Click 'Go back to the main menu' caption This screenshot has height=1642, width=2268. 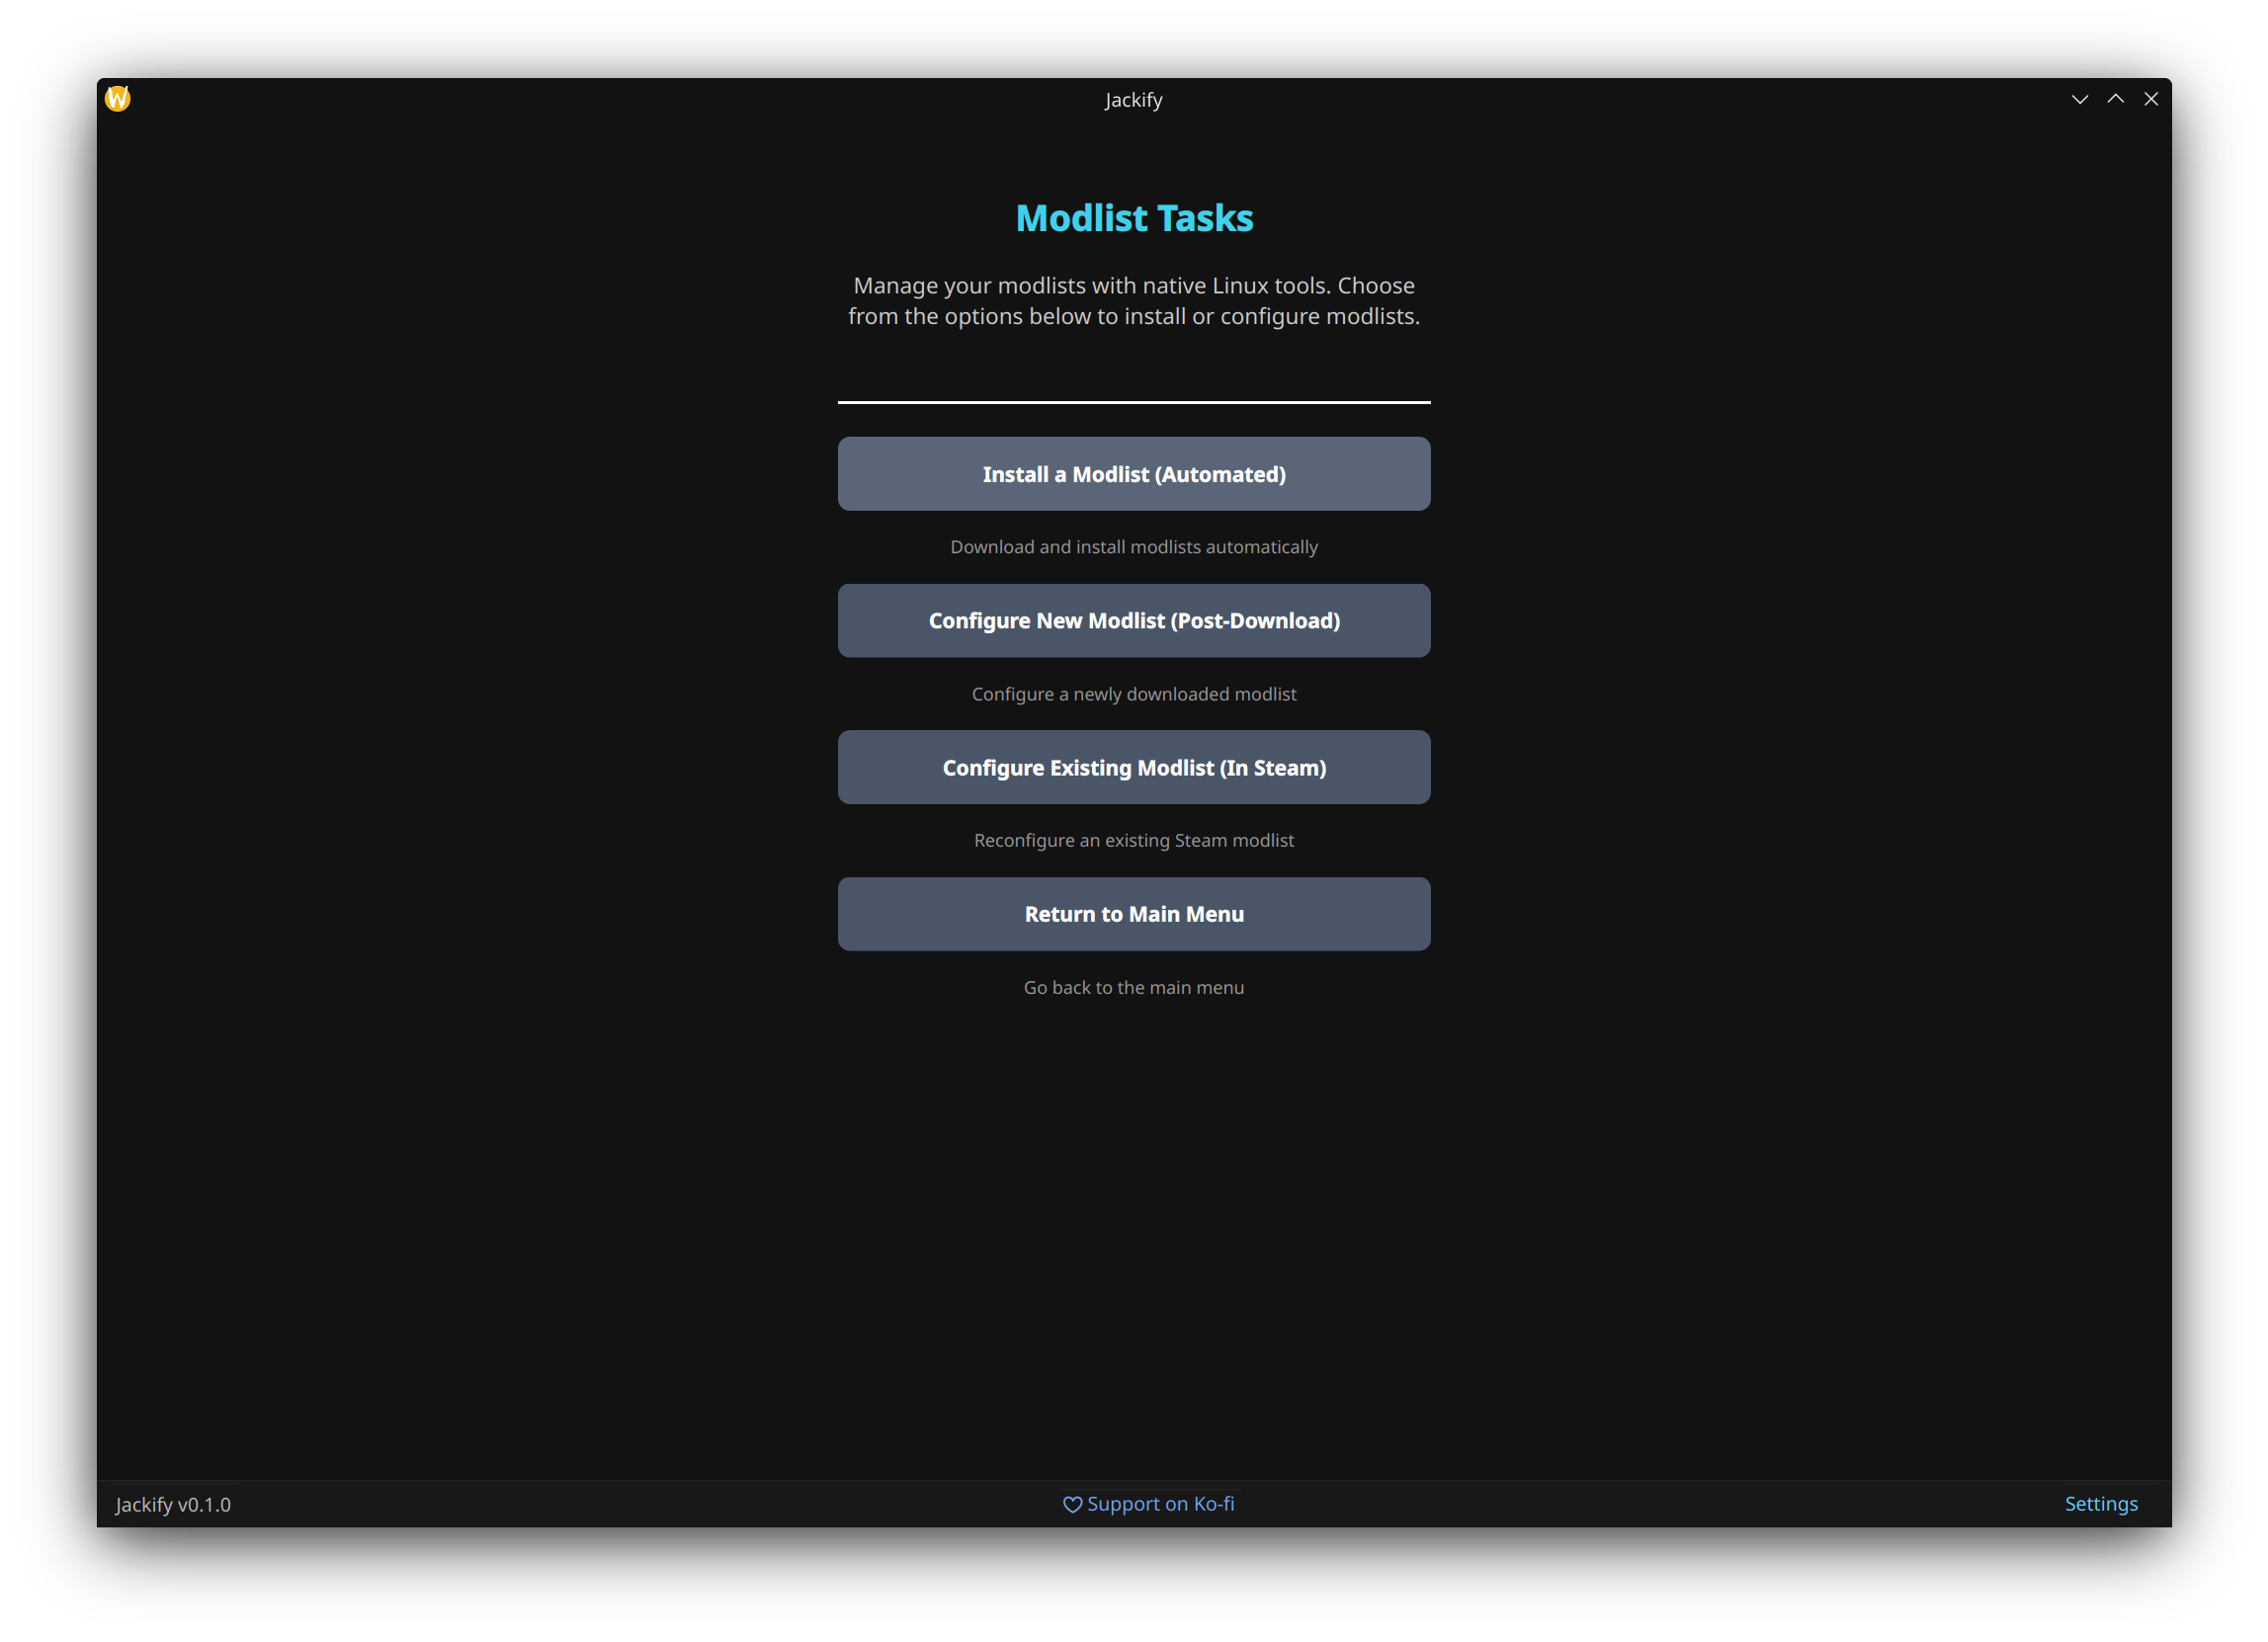click(x=1134, y=987)
